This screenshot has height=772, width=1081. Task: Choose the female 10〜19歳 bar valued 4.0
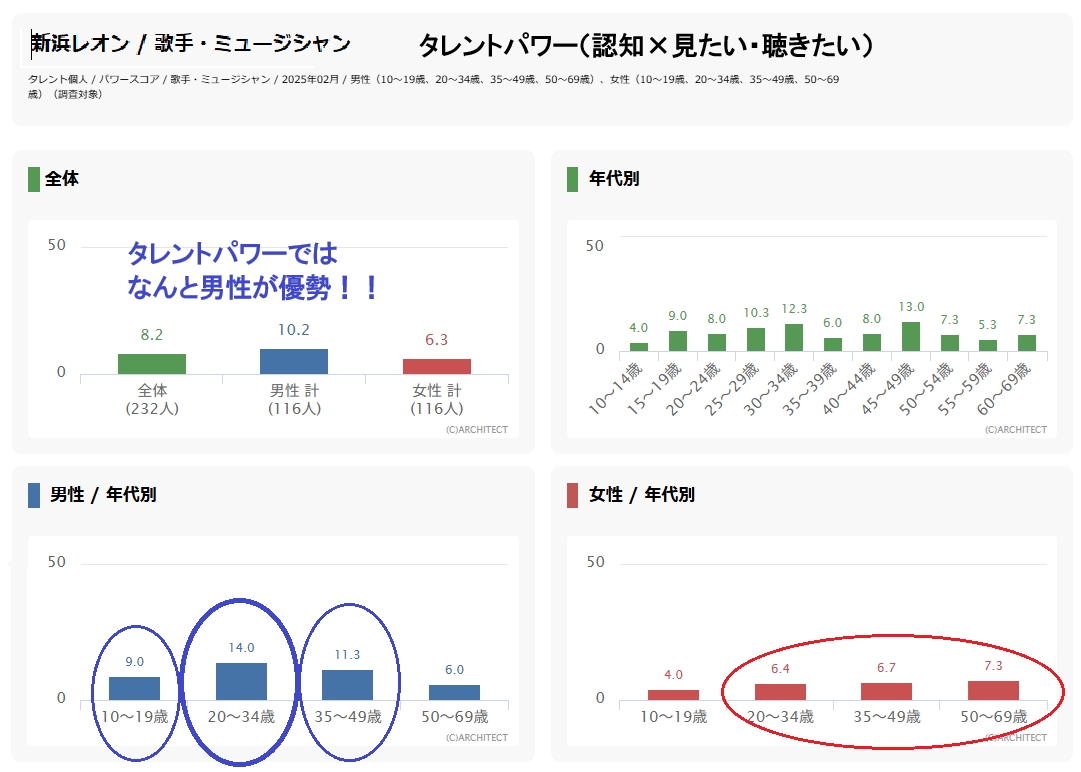coord(673,694)
